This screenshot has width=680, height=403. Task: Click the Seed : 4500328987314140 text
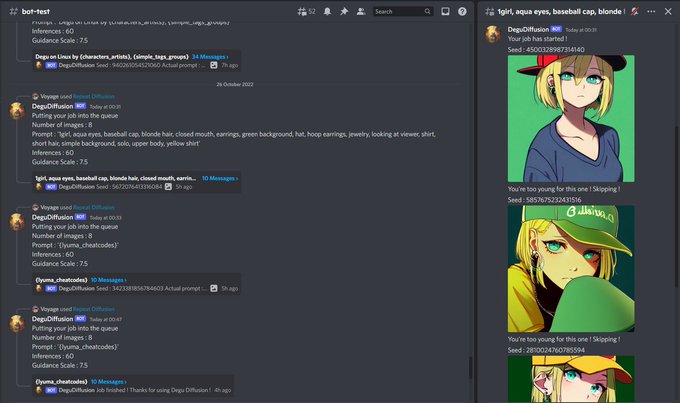[x=546, y=50]
